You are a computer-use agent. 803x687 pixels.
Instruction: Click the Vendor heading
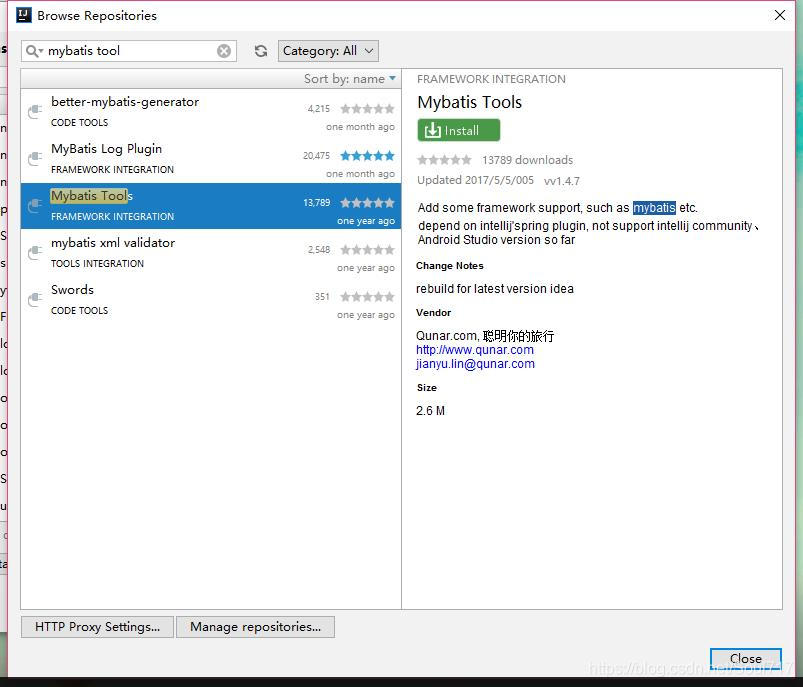tap(433, 313)
